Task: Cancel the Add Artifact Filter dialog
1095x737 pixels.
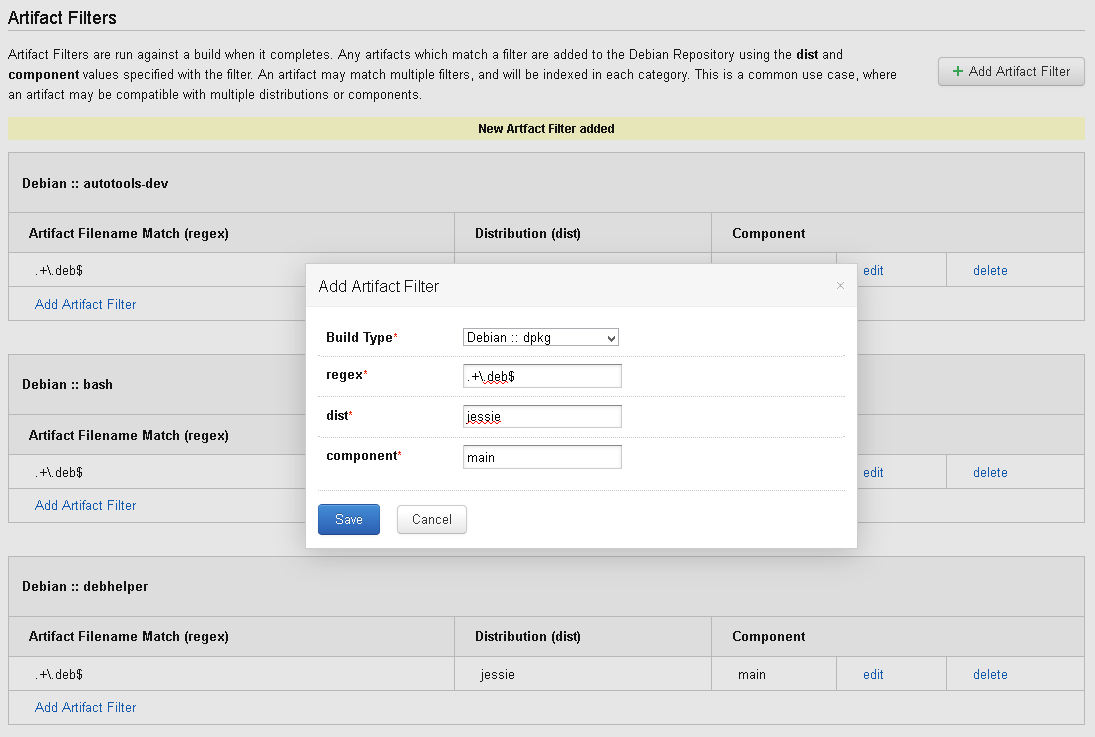Action: pos(431,520)
